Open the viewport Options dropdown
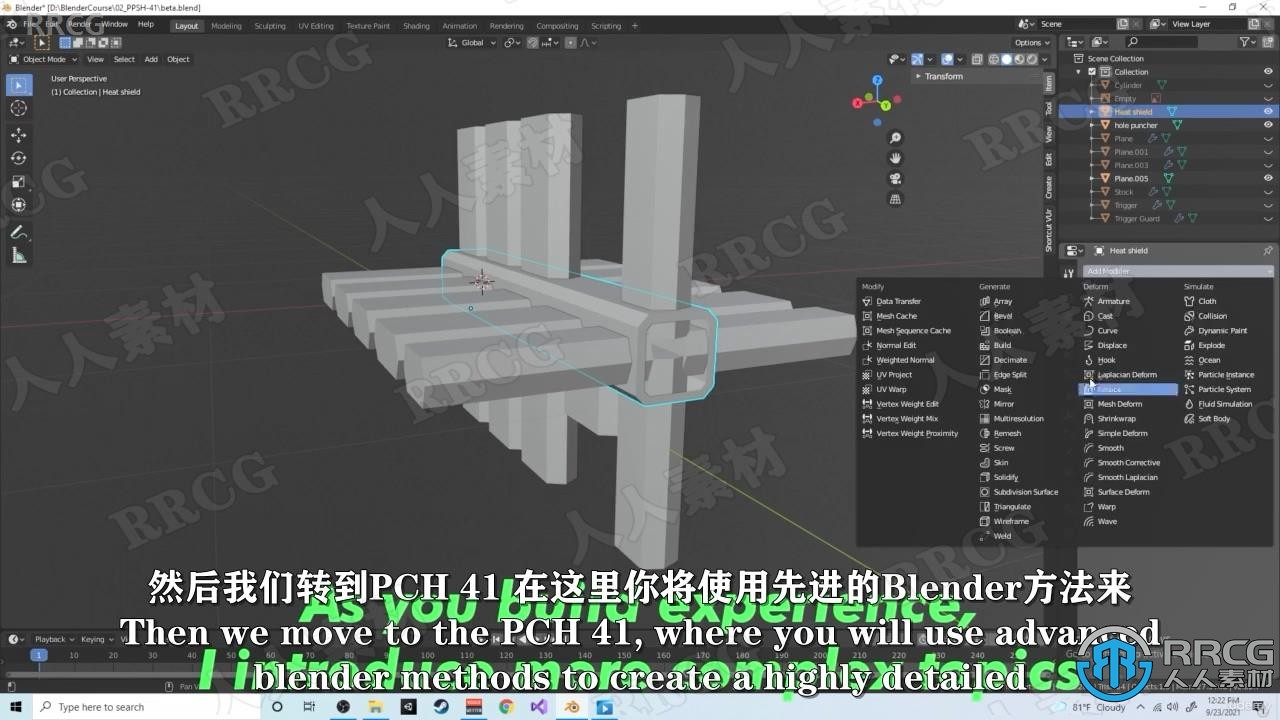 tap(1031, 43)
